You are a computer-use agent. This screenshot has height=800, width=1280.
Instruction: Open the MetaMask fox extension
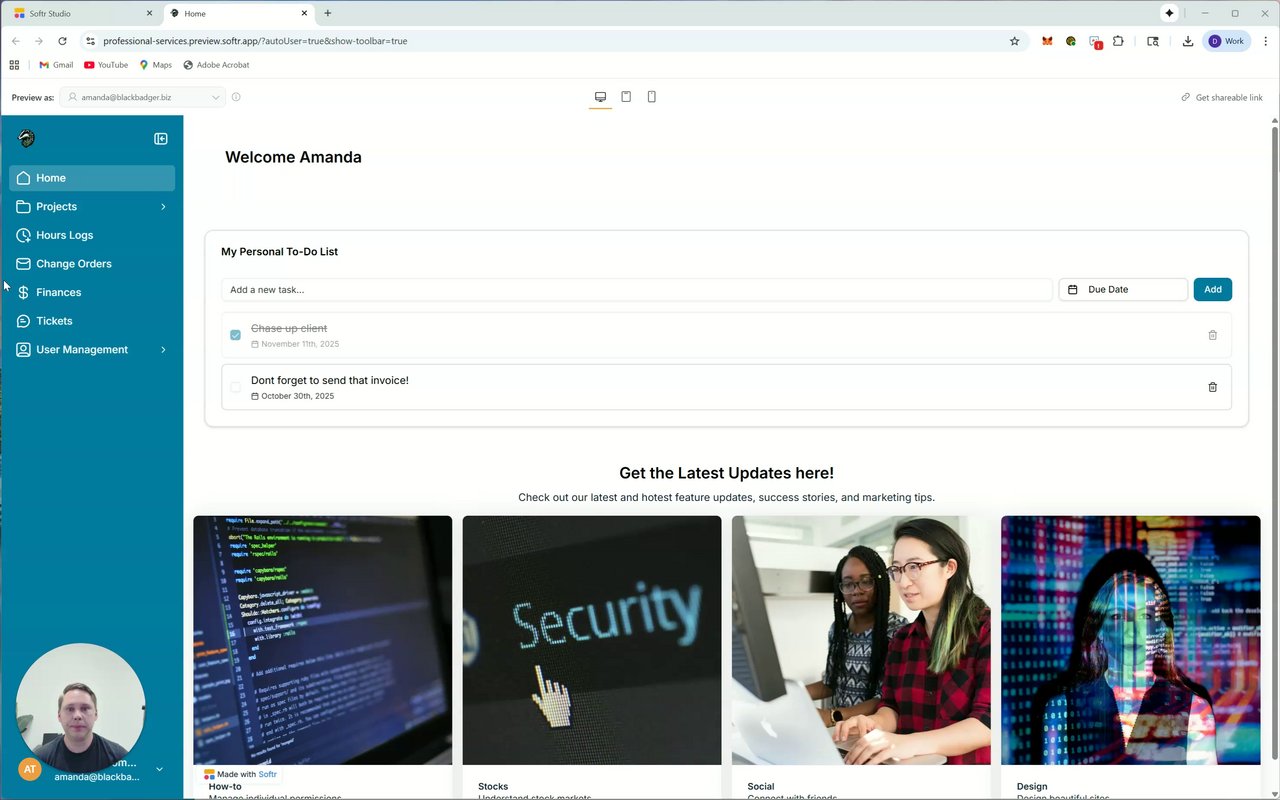pyautogui.click(x=1047, y=41)
